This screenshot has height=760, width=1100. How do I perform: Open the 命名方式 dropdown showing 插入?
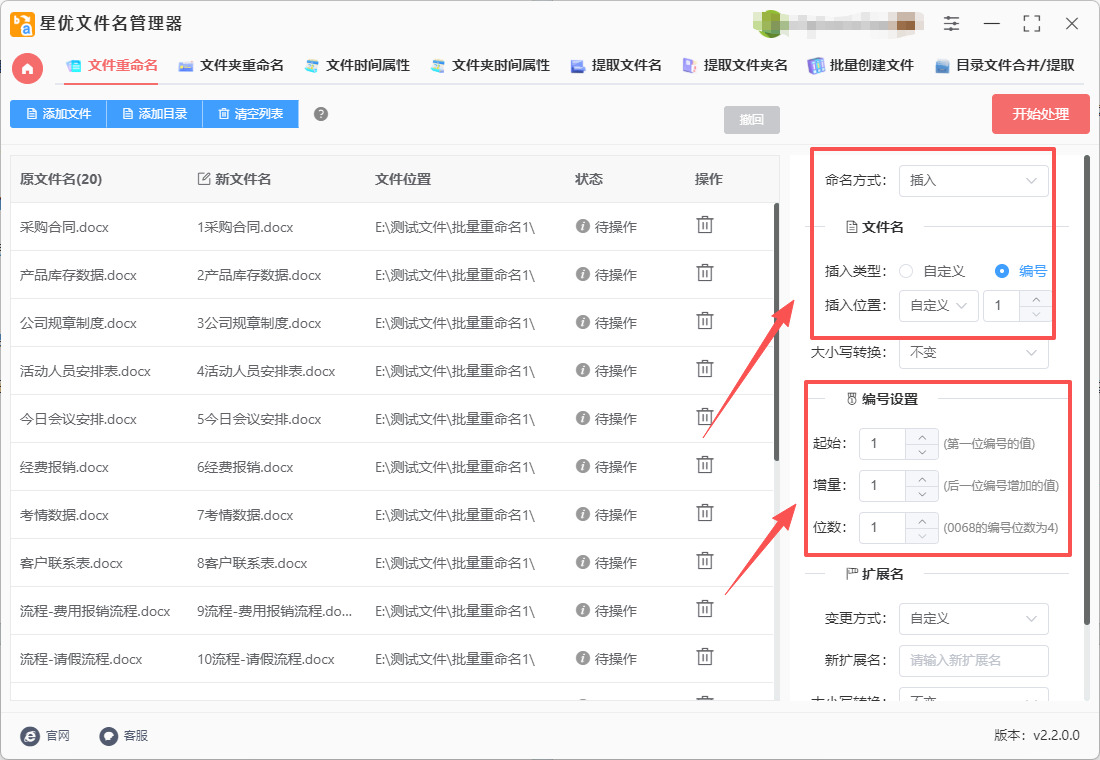(x=974, y=180)
